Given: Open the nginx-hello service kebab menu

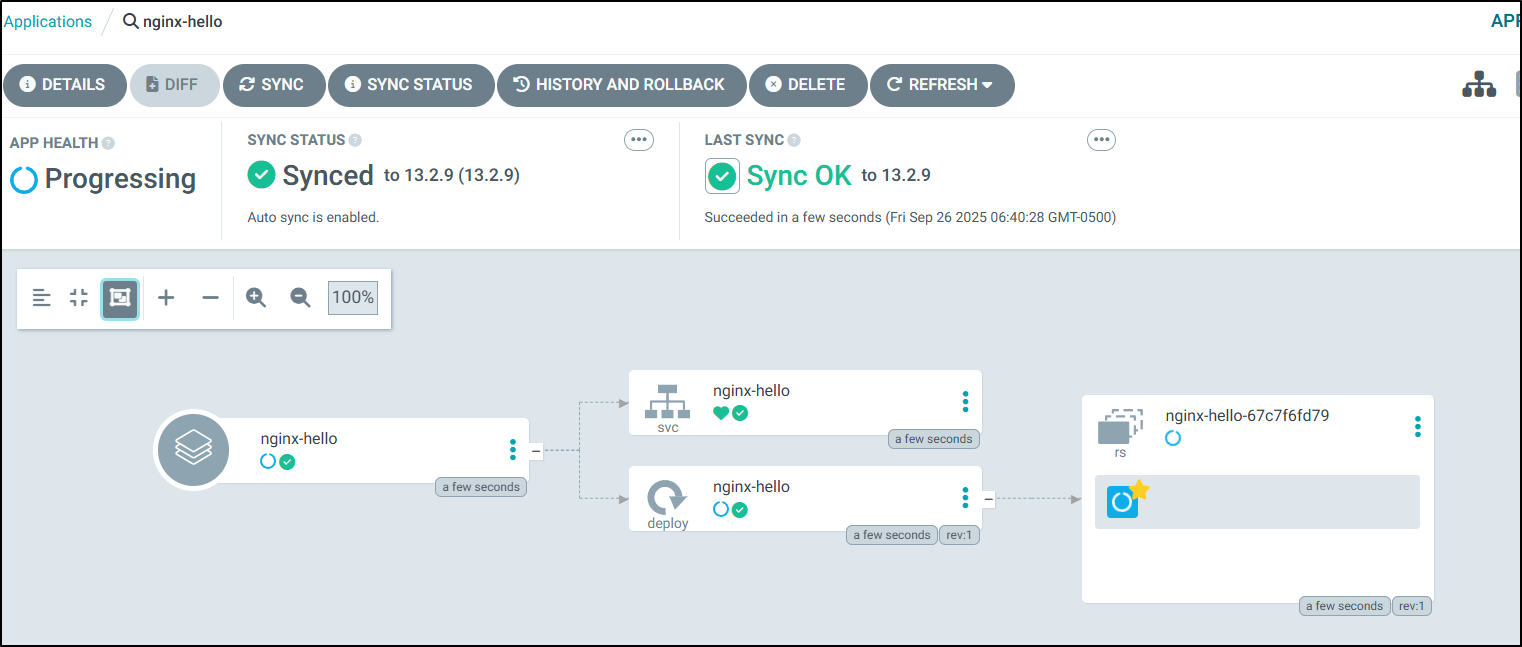Looking at the screenshot, I should click(x=965, y=402).
